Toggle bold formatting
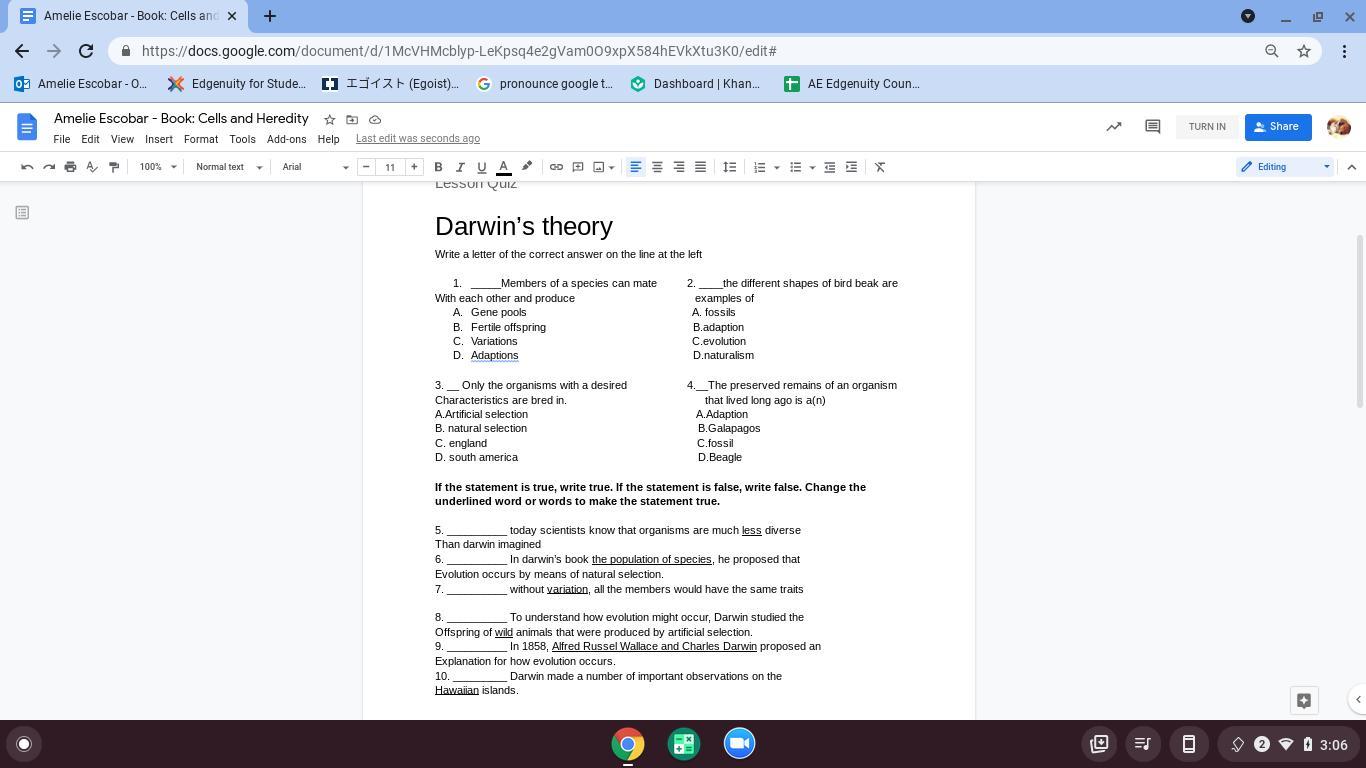The width and height of the screenshot is (1366, 768). pyautogui.click(x=438, y=167)
